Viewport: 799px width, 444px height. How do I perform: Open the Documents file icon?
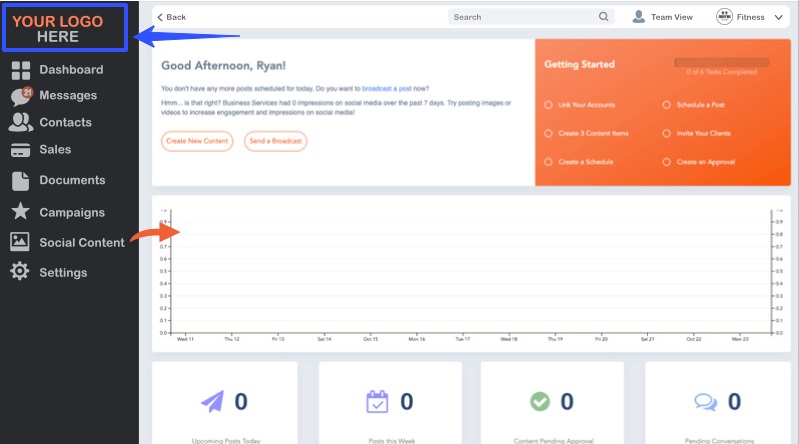20,181
